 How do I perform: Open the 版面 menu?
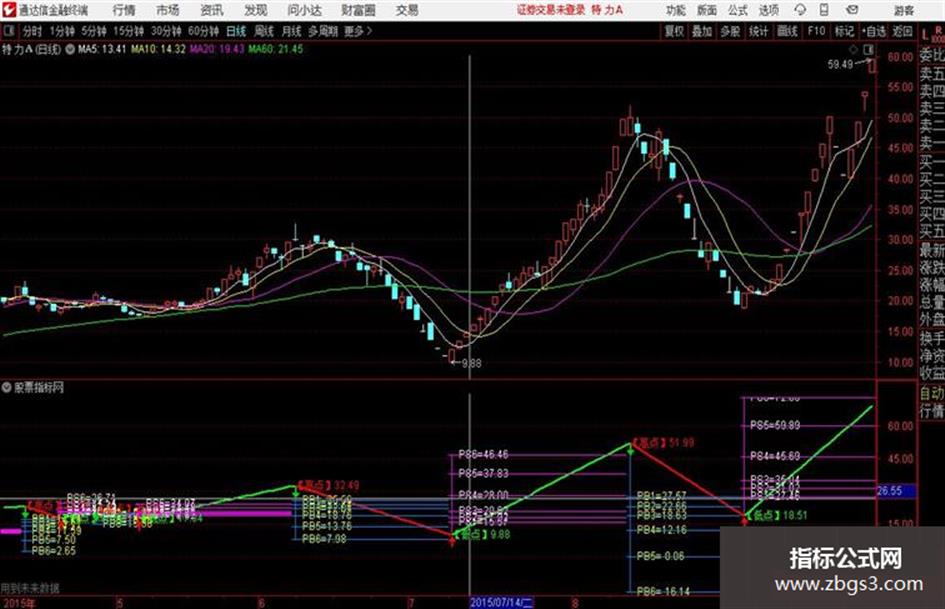[x=706, y=10]
